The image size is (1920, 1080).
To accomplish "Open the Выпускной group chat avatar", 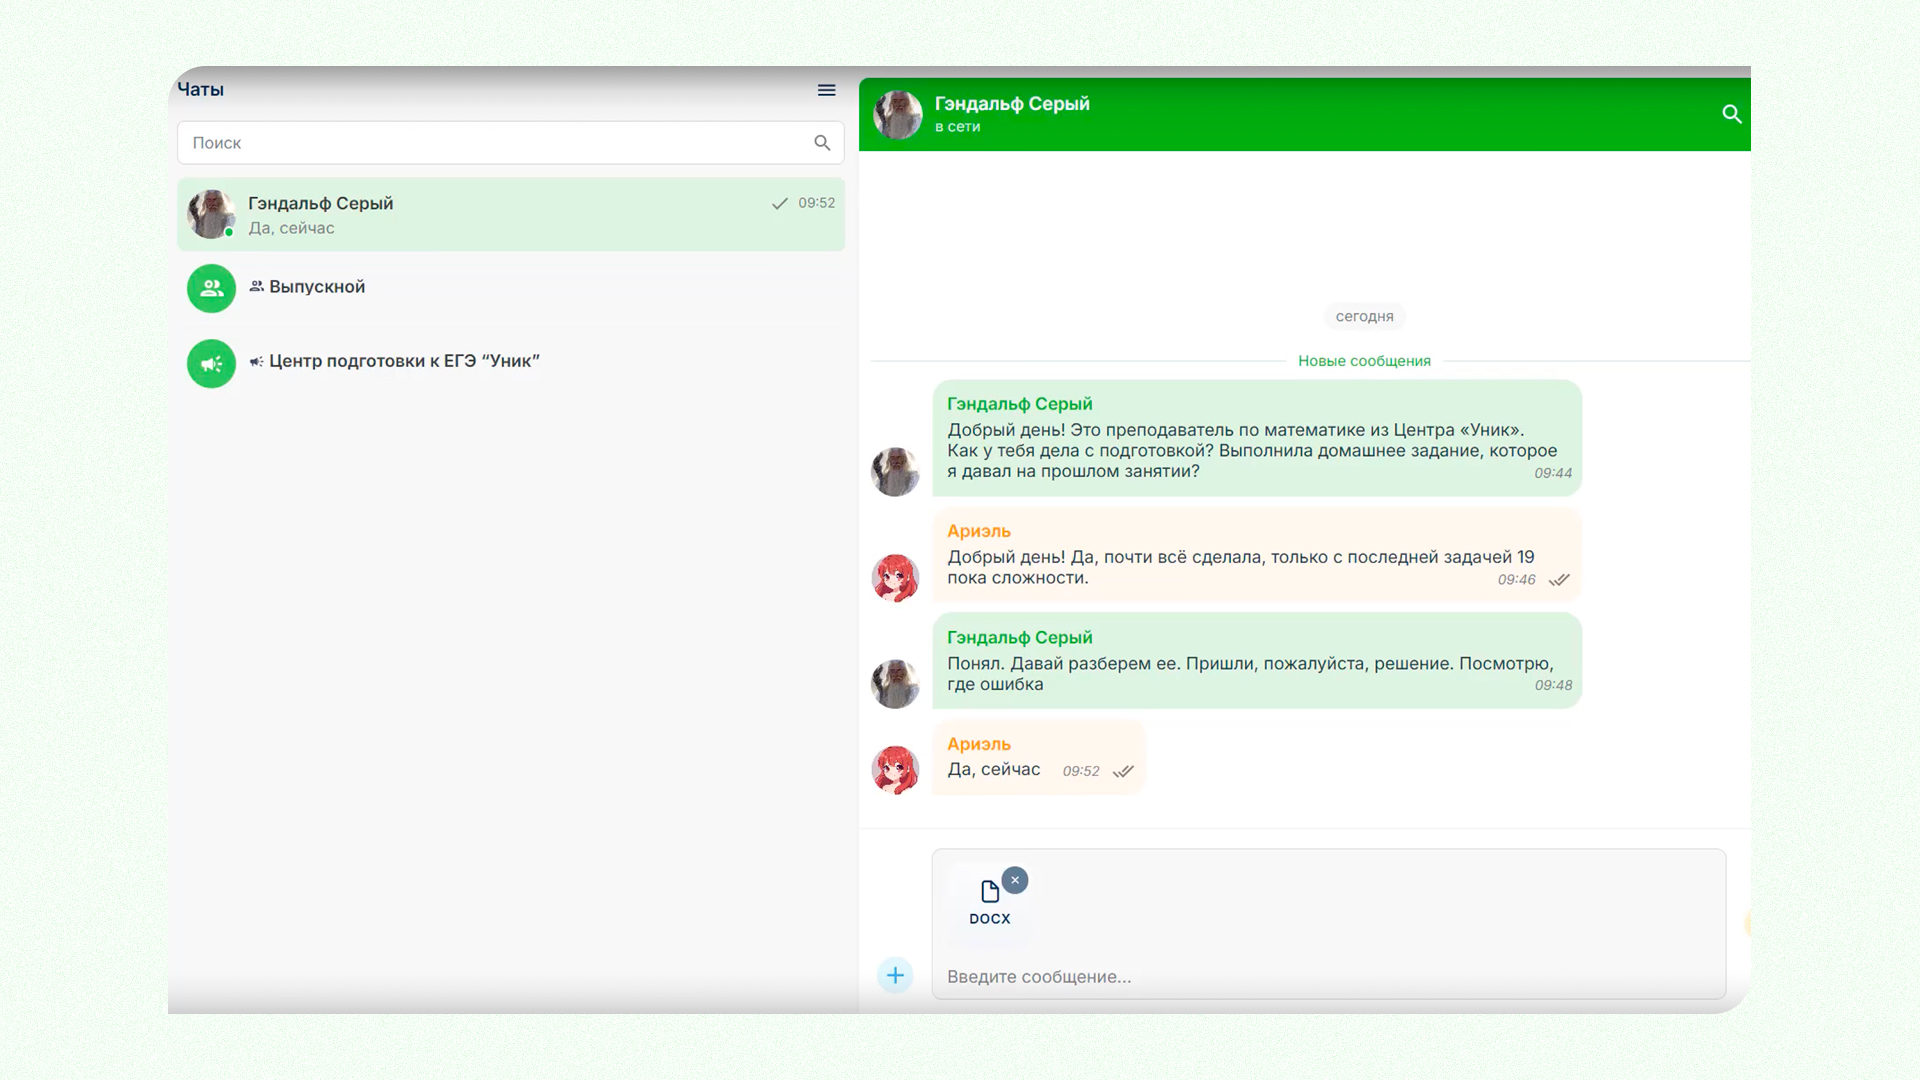I will point(211,288).
